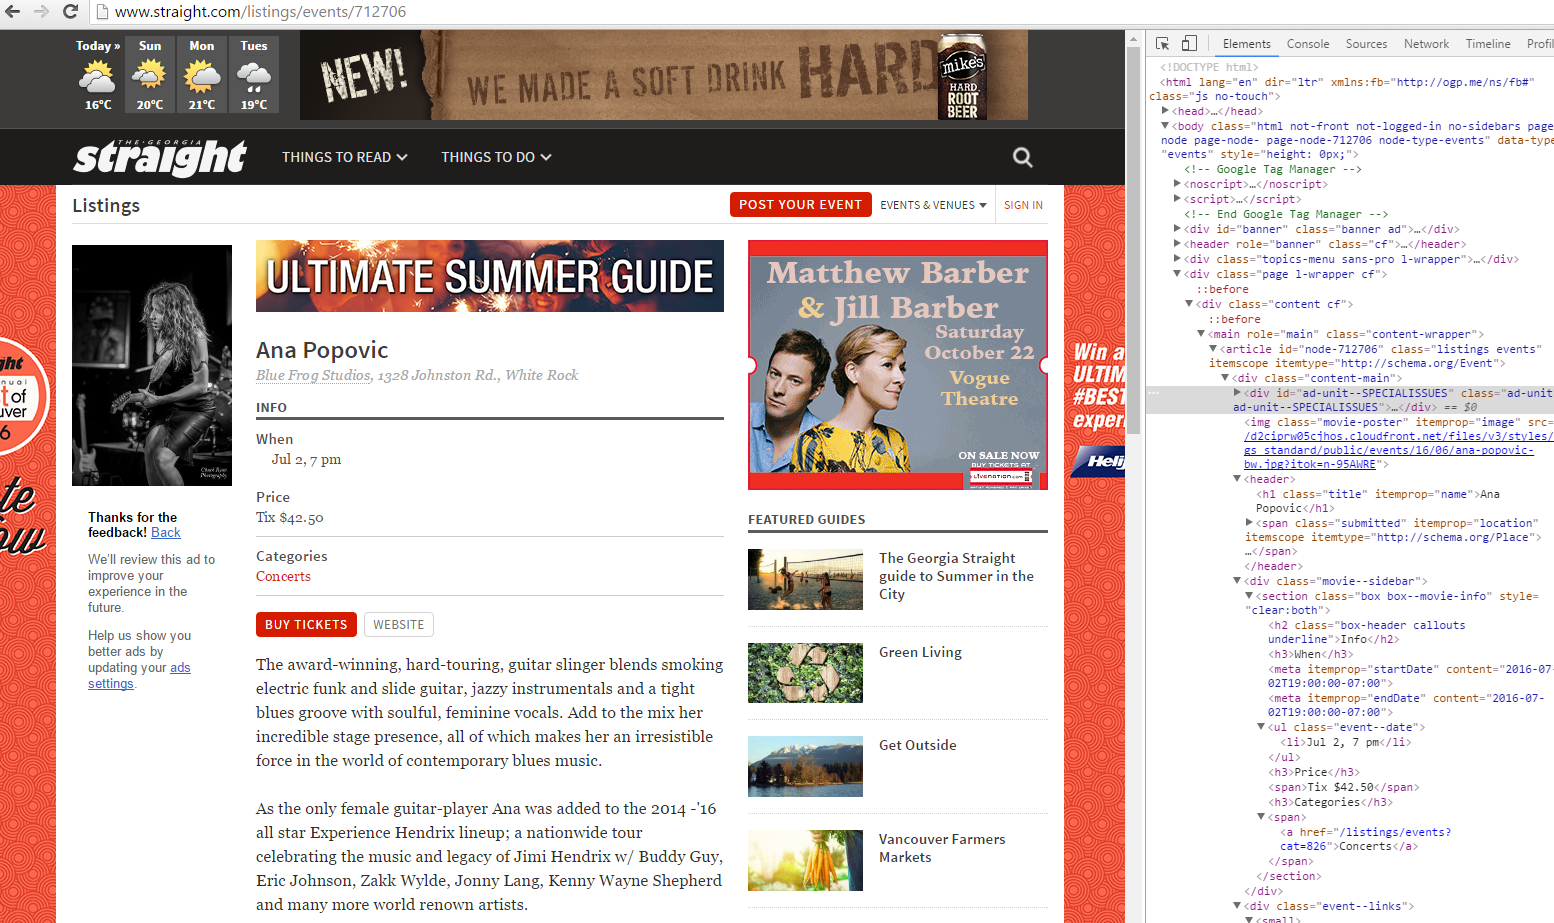Open the Get Outside guide link
The width and height of the screenshot is (1554, 923).
click(x=917, y=745)
